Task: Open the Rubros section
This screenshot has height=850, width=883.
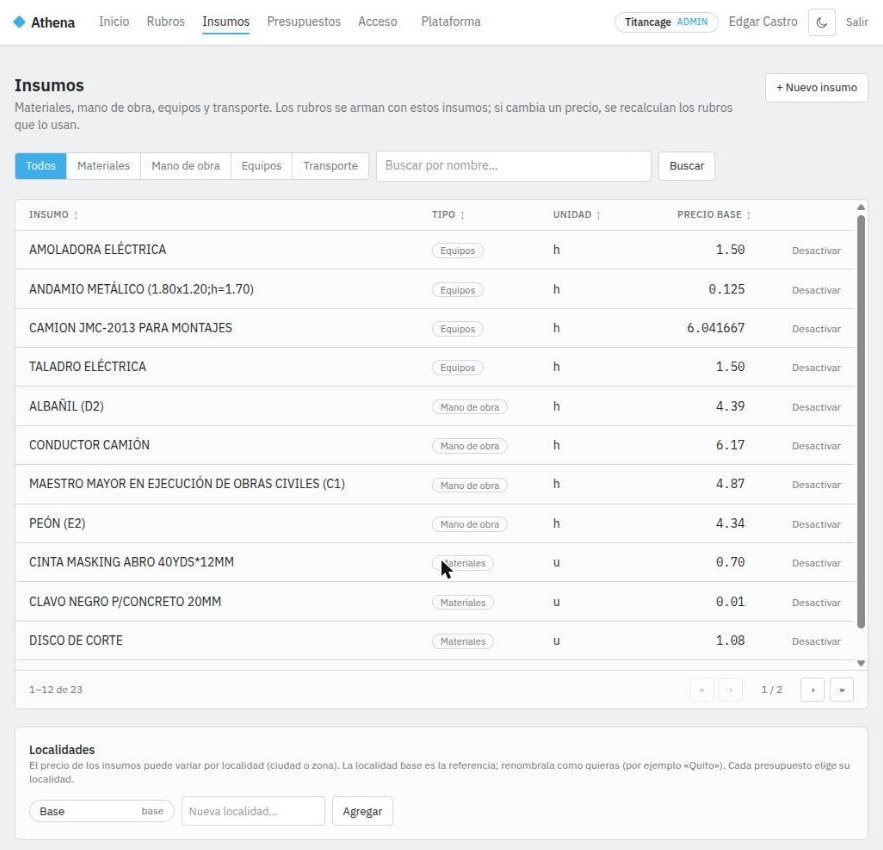Action: click(x=166, y=21)
